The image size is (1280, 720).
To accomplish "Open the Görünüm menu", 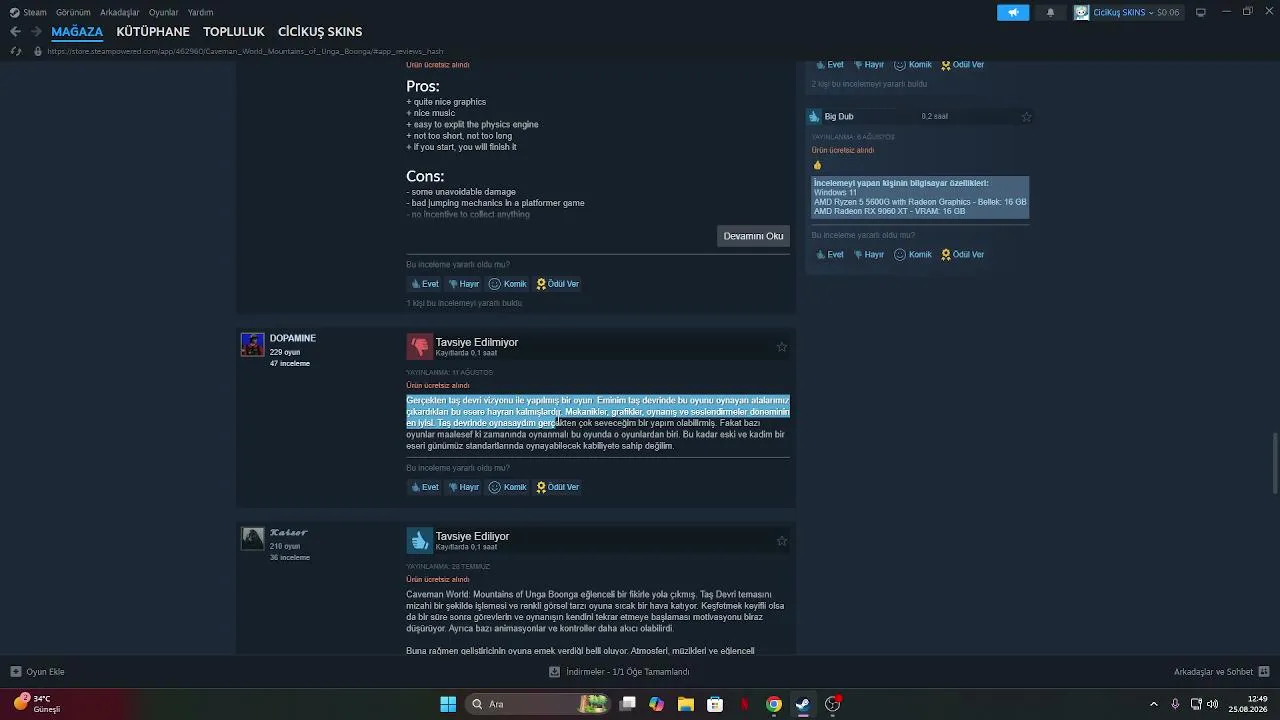I will (73, 12).
